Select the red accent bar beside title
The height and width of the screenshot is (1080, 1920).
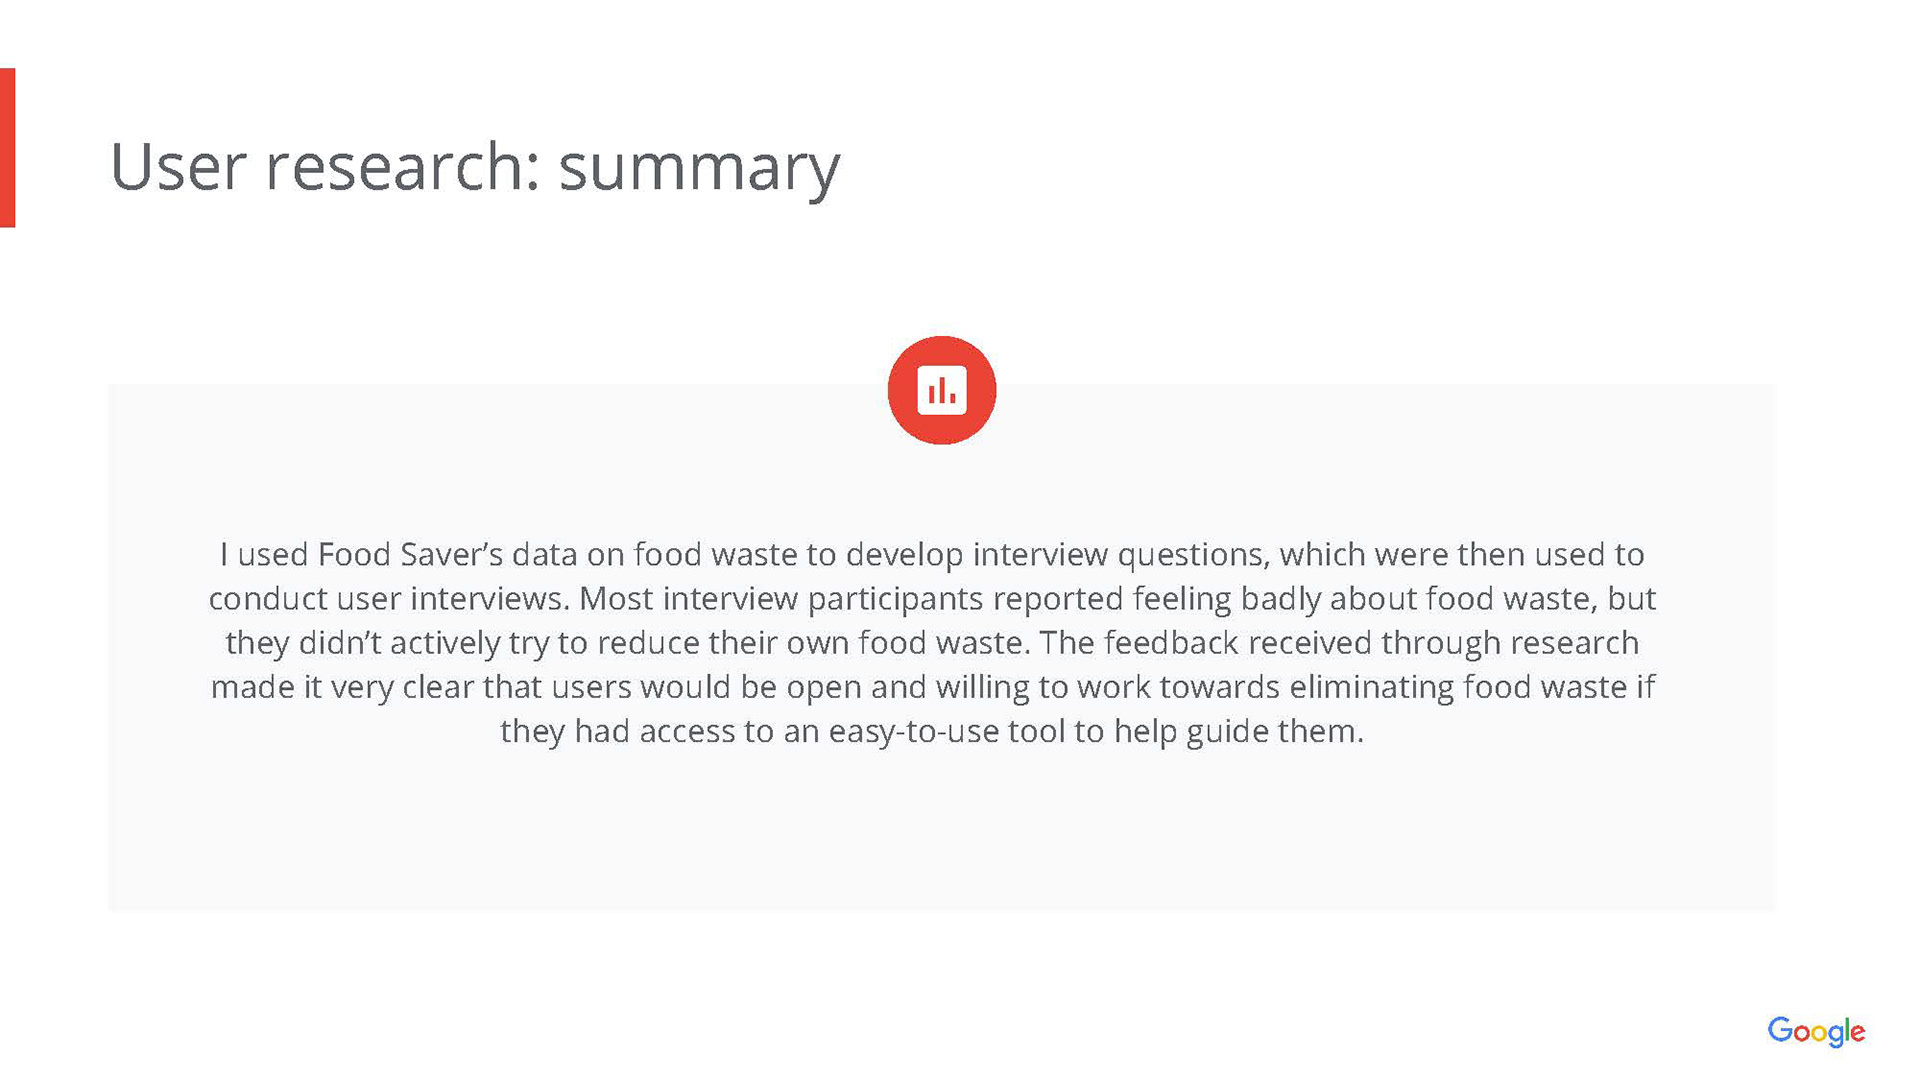tap(8, 148)
